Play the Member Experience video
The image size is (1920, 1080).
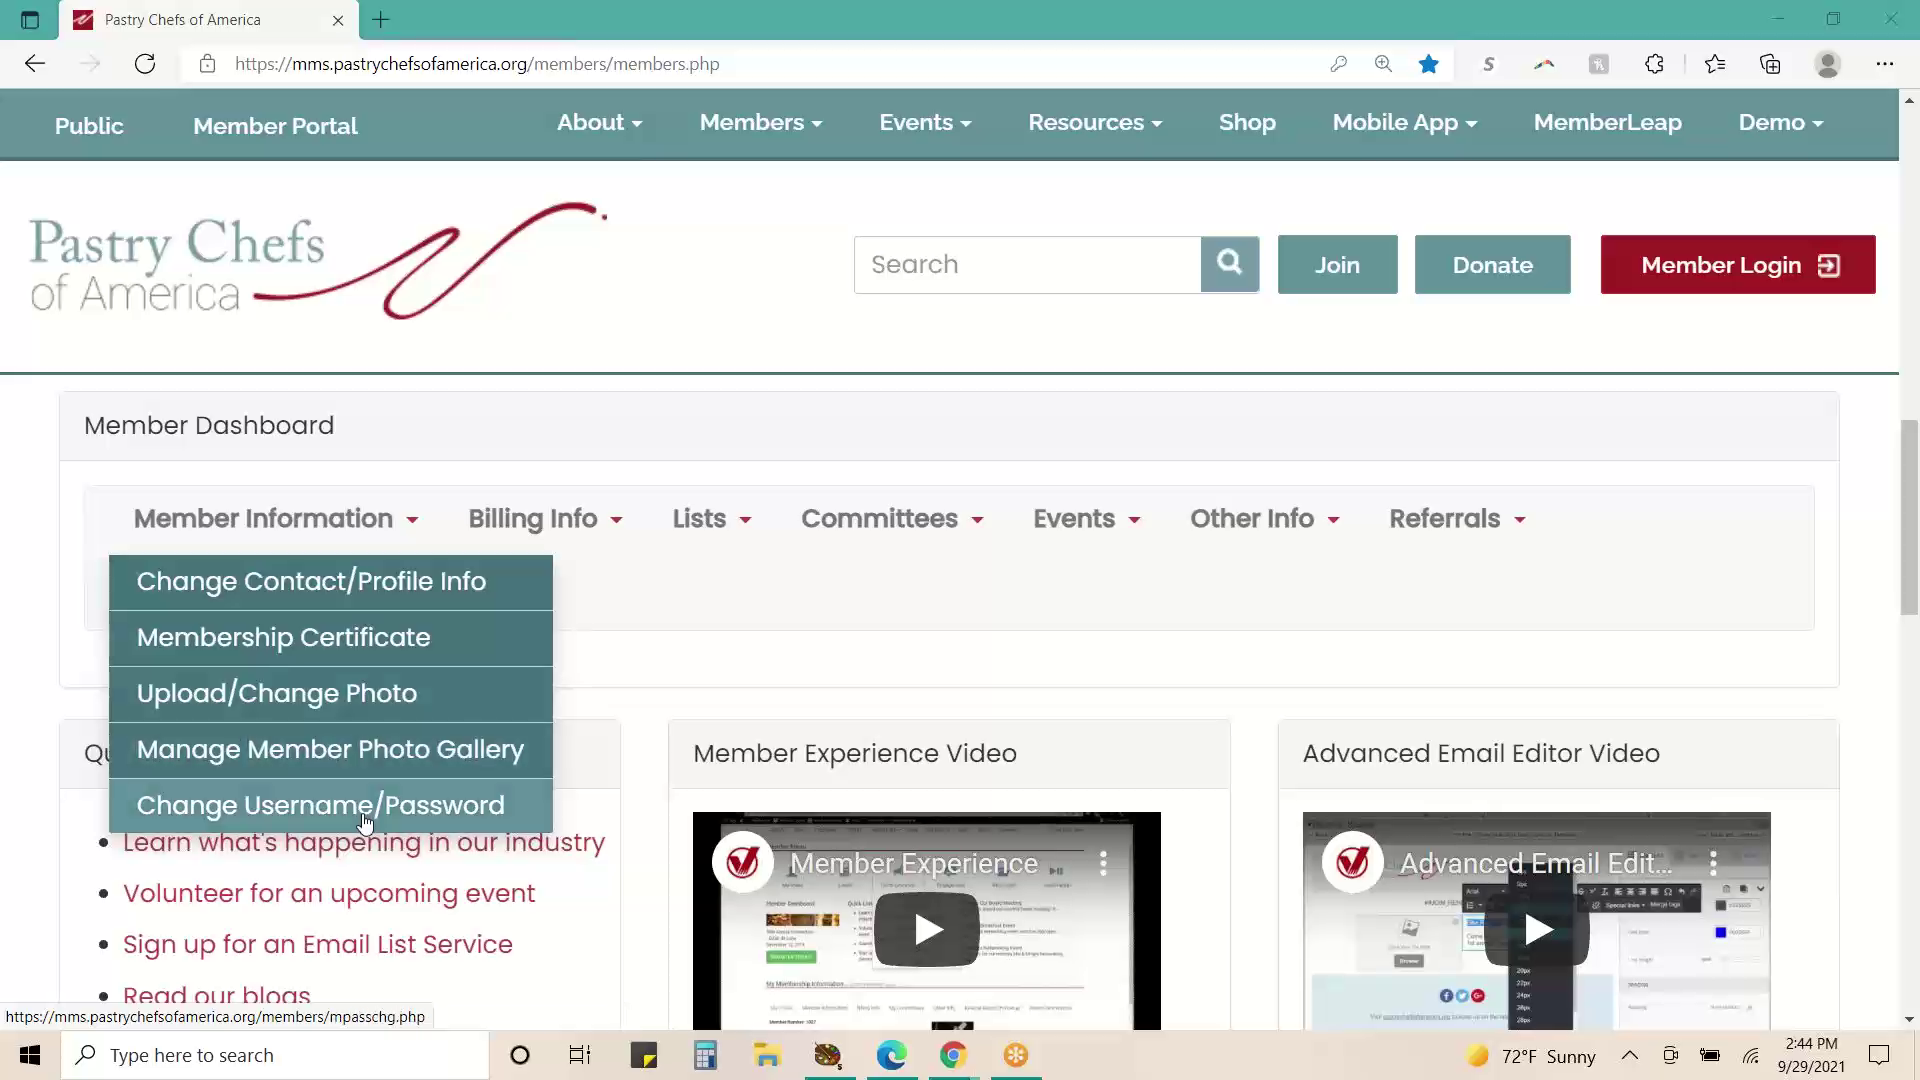pos(927,930)
